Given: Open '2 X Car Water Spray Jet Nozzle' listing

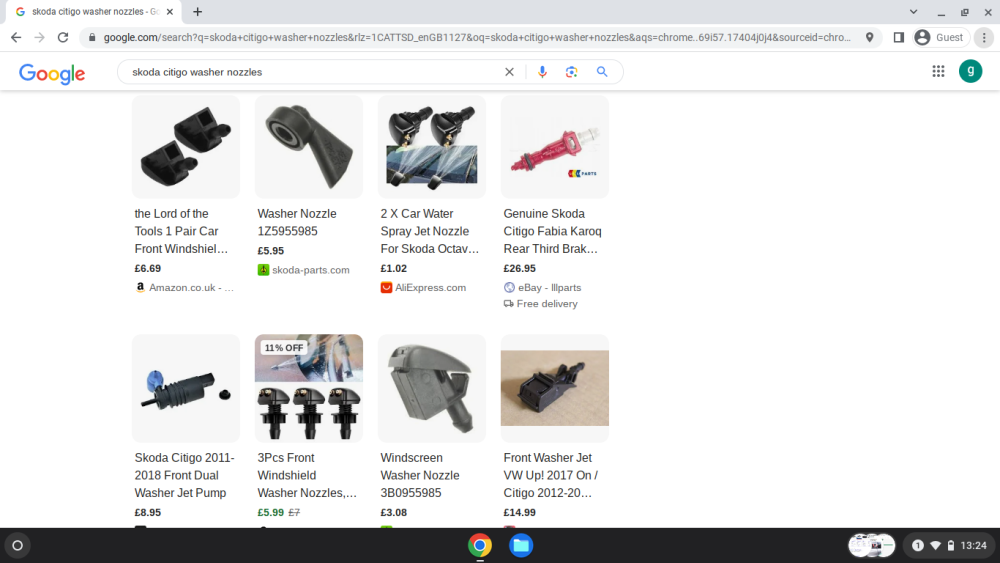Looking at the screenshot, I should tap(430, 231).
